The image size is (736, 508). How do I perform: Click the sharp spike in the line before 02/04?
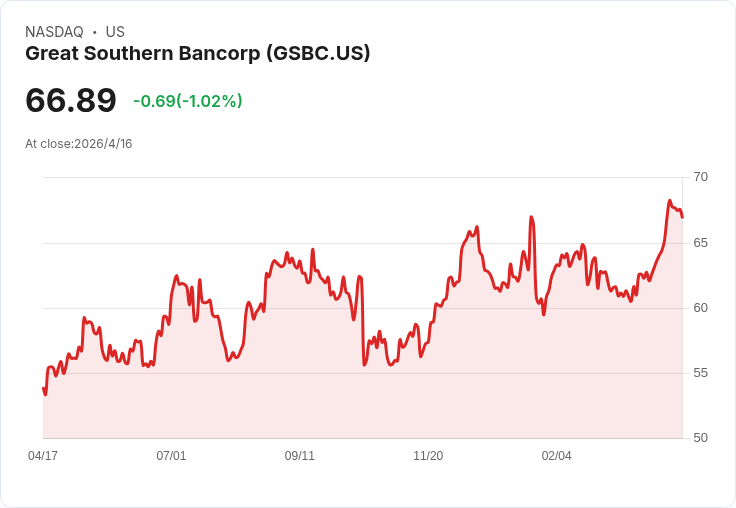coord(531,217)
